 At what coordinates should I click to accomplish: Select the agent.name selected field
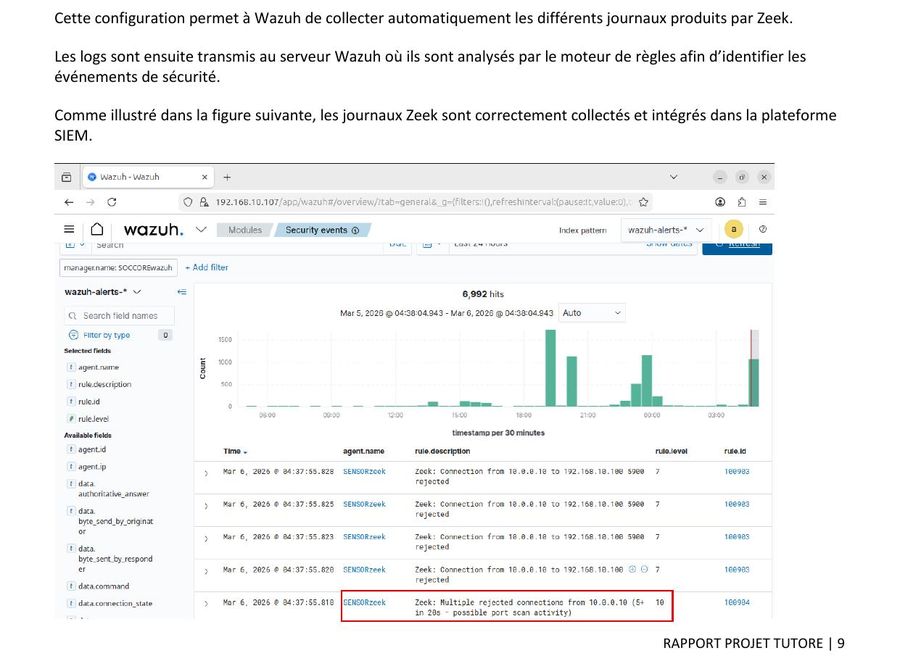click(98, 367)
